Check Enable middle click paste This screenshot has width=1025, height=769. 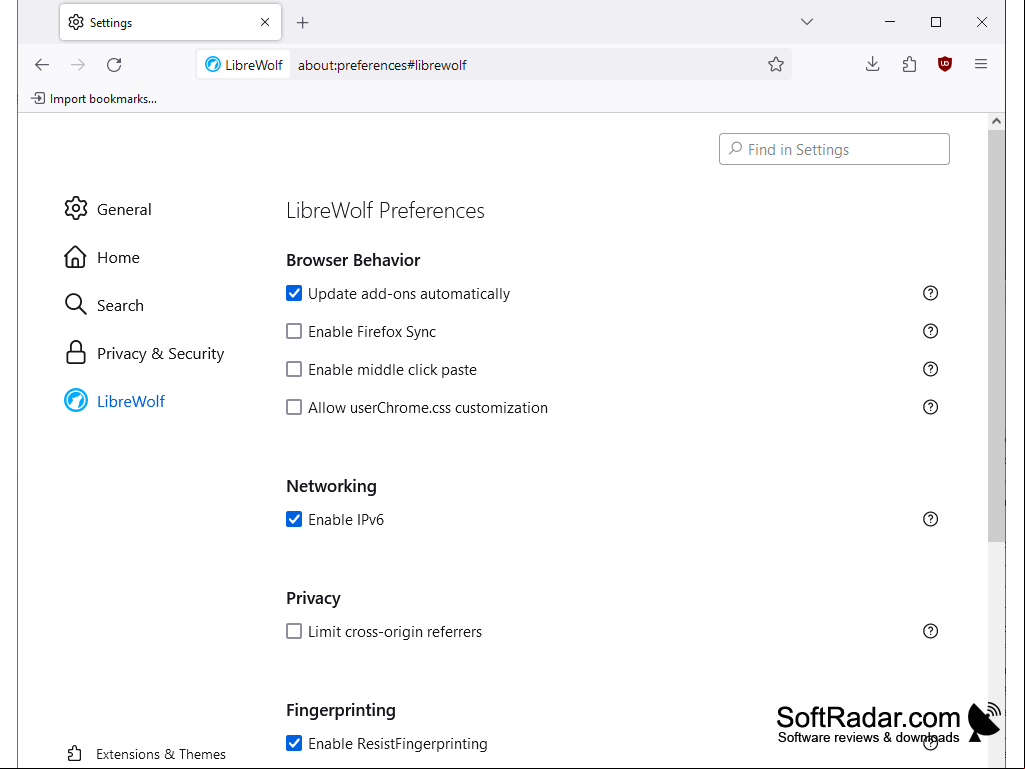click(x=294, y=369)
